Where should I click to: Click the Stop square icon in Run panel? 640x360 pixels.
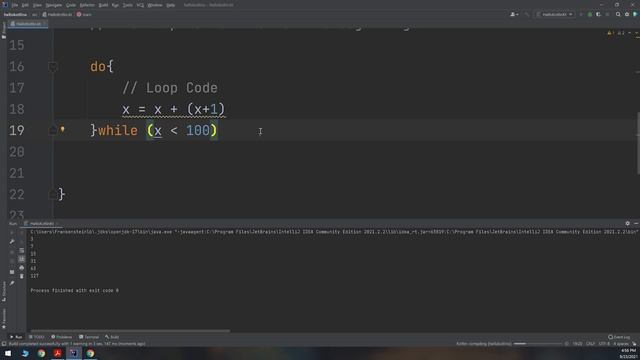(x=12, y=272)
